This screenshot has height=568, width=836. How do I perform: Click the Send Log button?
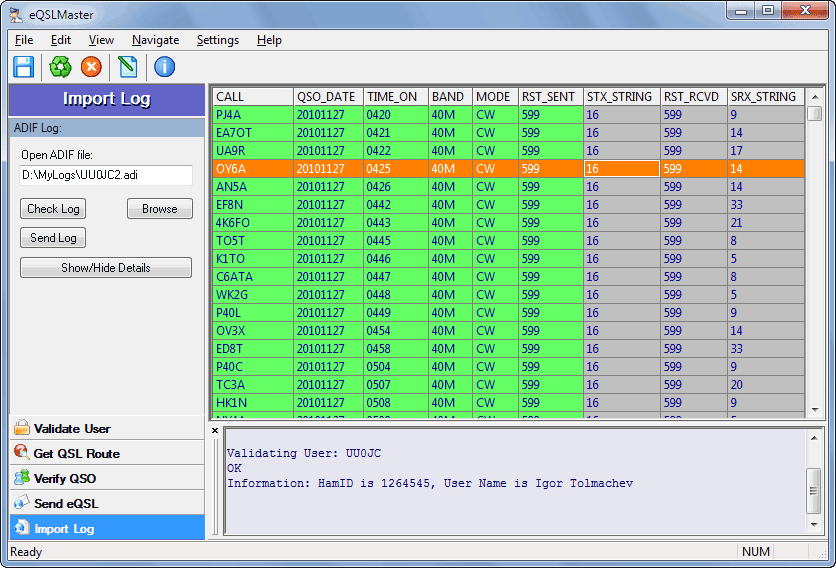[x=53, y=238]
